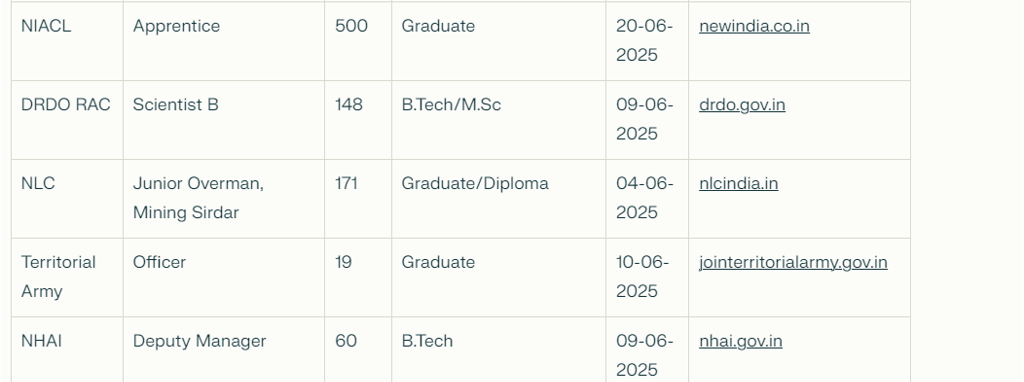Click the B.Tech/M.Sc qualification cell

[498, 120]
